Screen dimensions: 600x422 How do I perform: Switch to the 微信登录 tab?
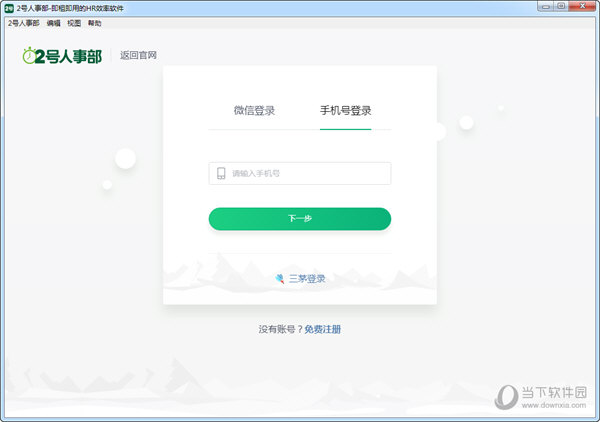[x=254, y=111]
